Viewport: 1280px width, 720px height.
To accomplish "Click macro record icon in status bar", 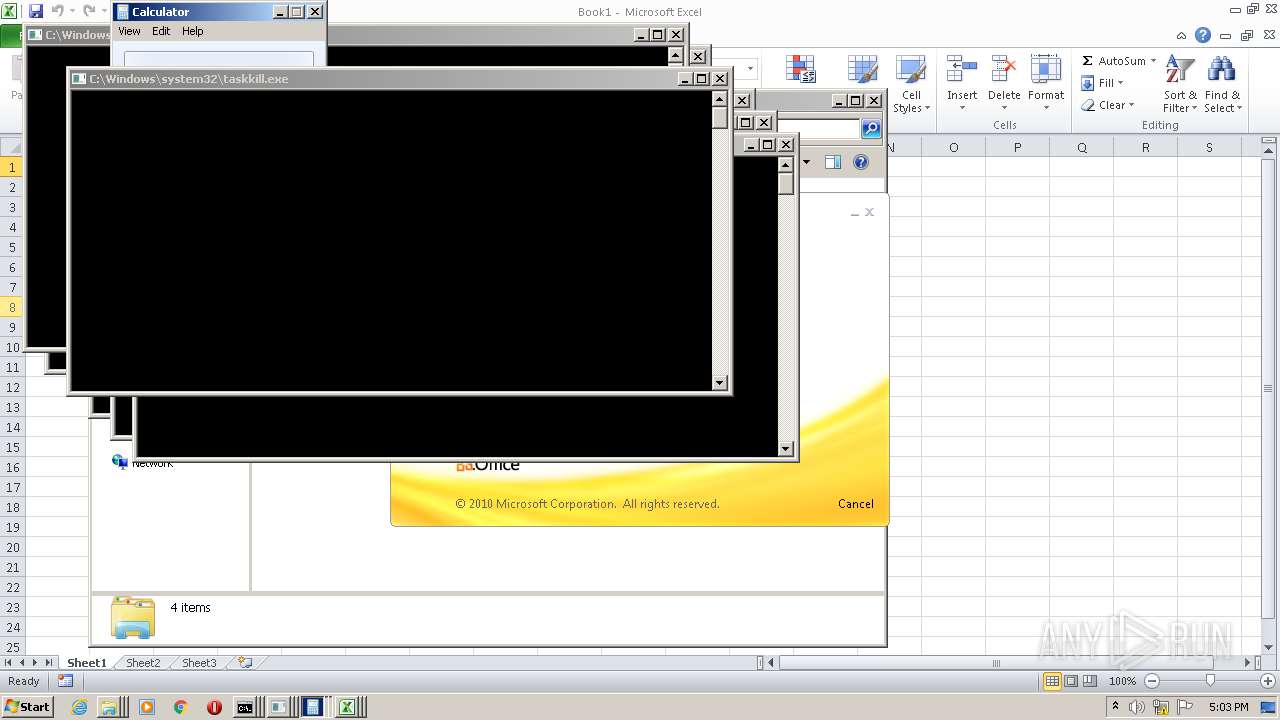I will pyautogui.click(x=65, y=681).
